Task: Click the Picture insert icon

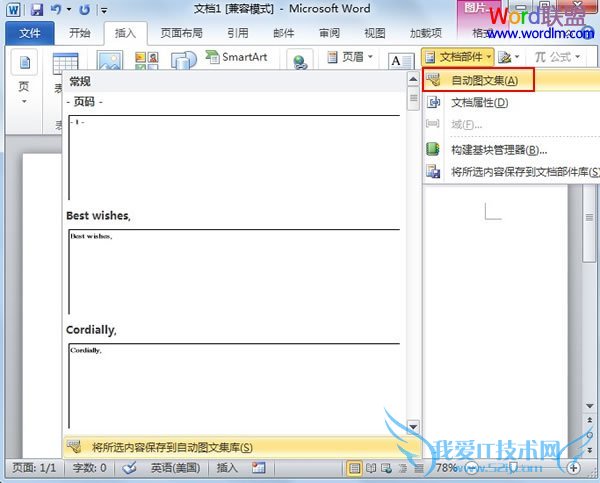Action: click(x=109, y=60)
